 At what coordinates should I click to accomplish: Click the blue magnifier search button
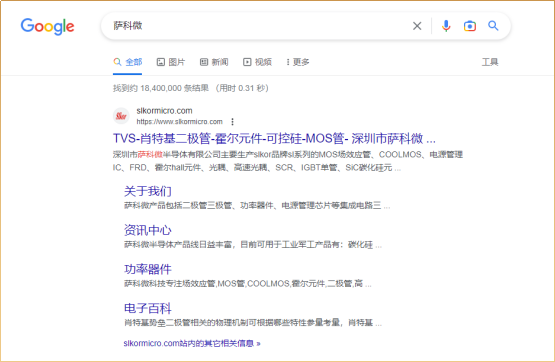click(x=493, y=26)
